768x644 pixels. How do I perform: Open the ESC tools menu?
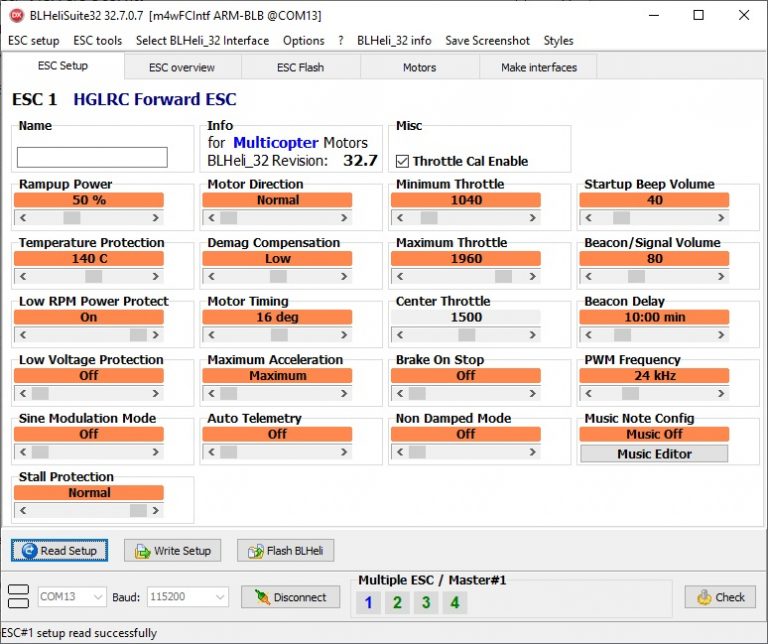97,41
